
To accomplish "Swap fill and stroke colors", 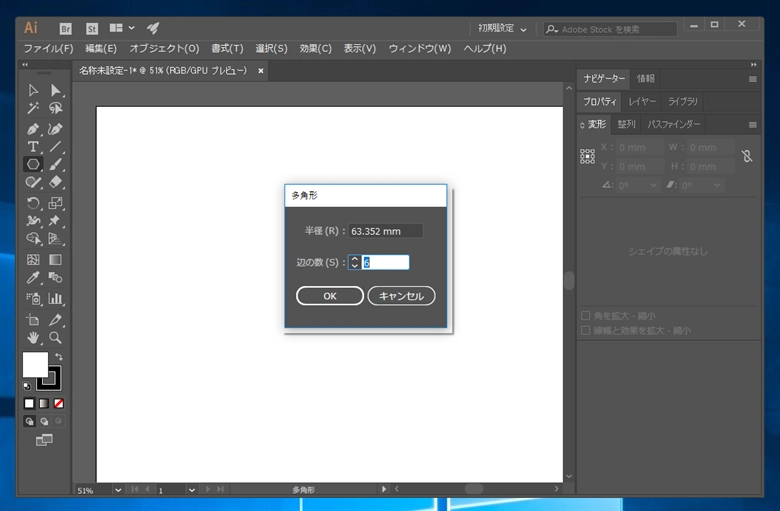I will tap(59, 356).
